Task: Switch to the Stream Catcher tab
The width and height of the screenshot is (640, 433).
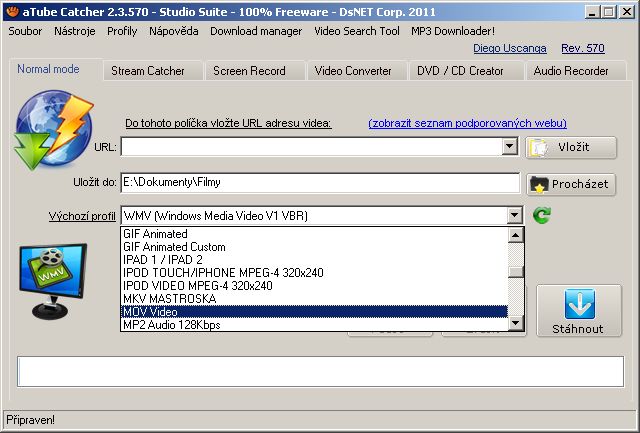Action: (152, 71)
